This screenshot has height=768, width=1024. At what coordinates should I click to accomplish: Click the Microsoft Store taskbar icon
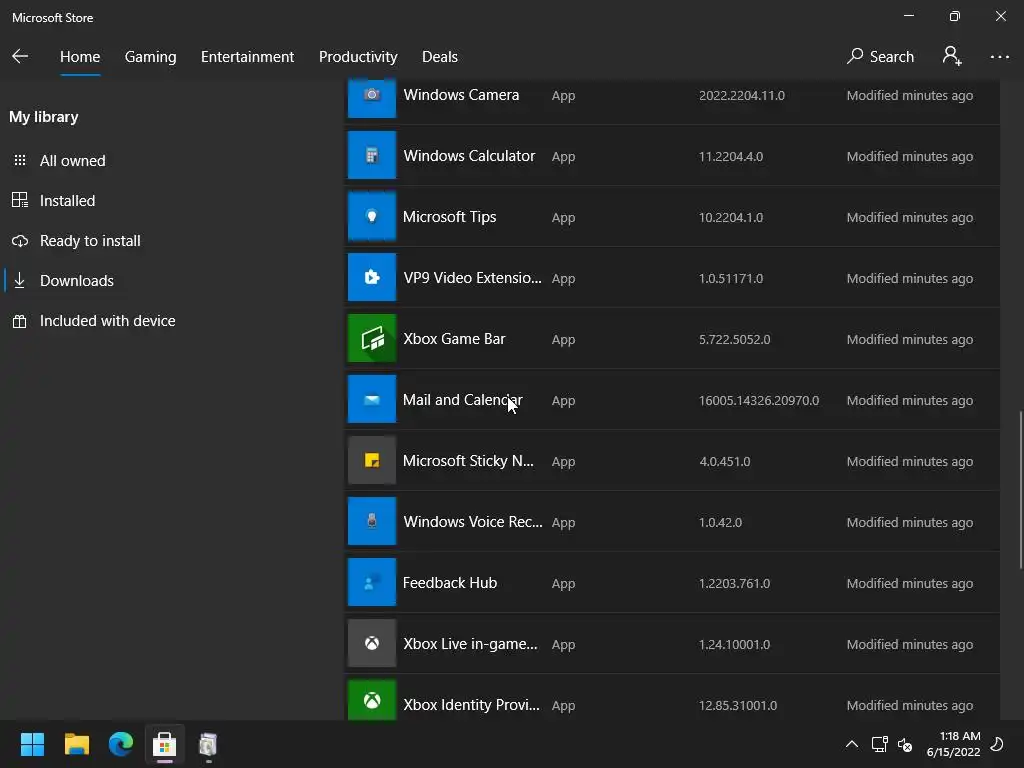coord(165,744)
